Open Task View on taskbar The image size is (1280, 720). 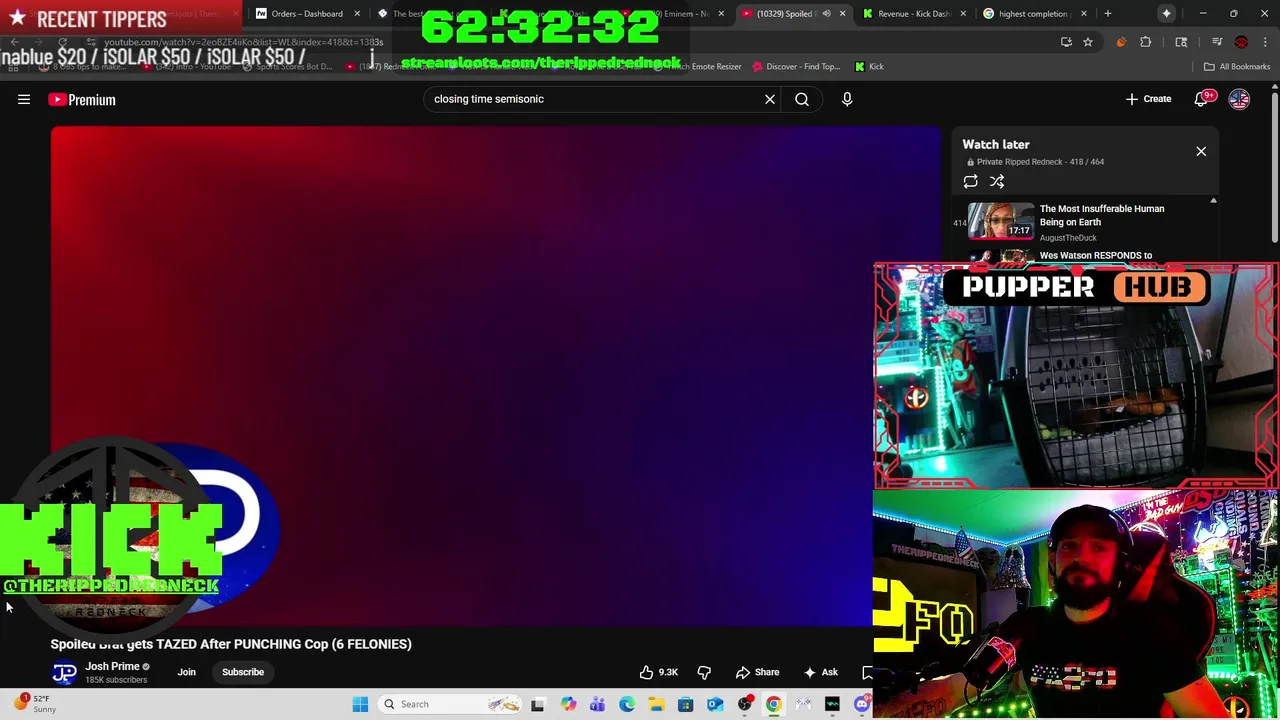point(537,704)
